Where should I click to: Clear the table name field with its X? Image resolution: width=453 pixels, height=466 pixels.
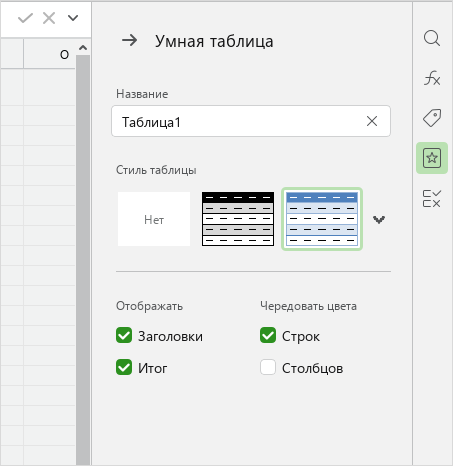[x=372, y=121]
